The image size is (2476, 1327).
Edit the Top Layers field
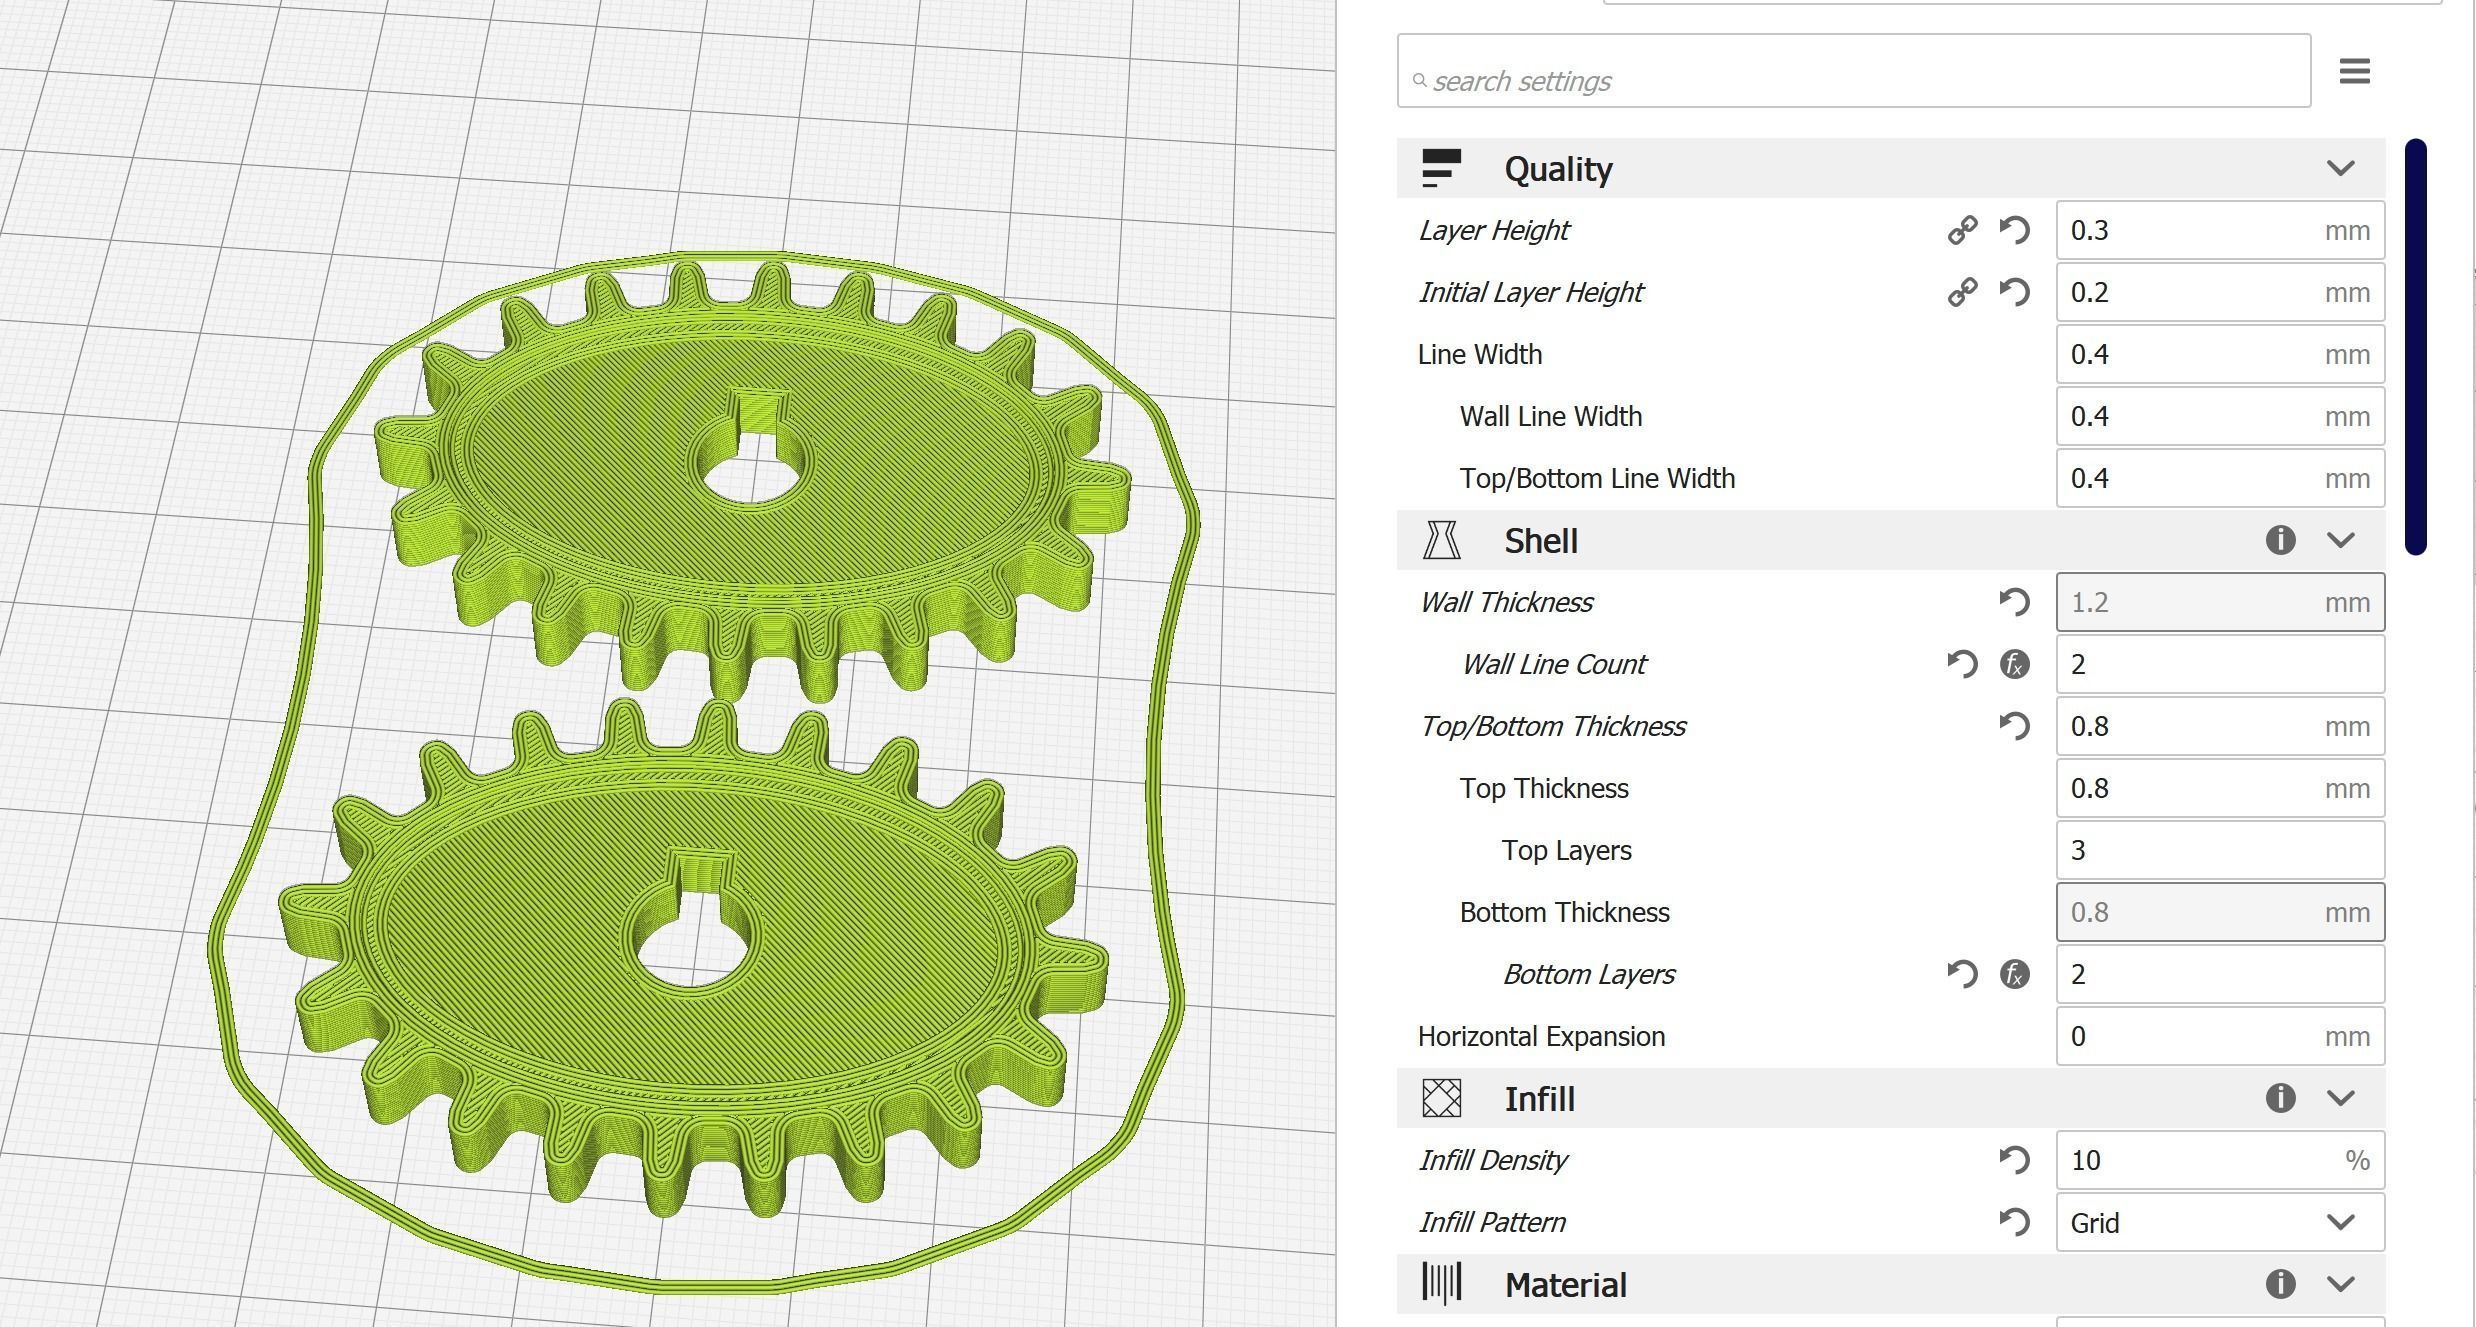(x=2220, y=850)
